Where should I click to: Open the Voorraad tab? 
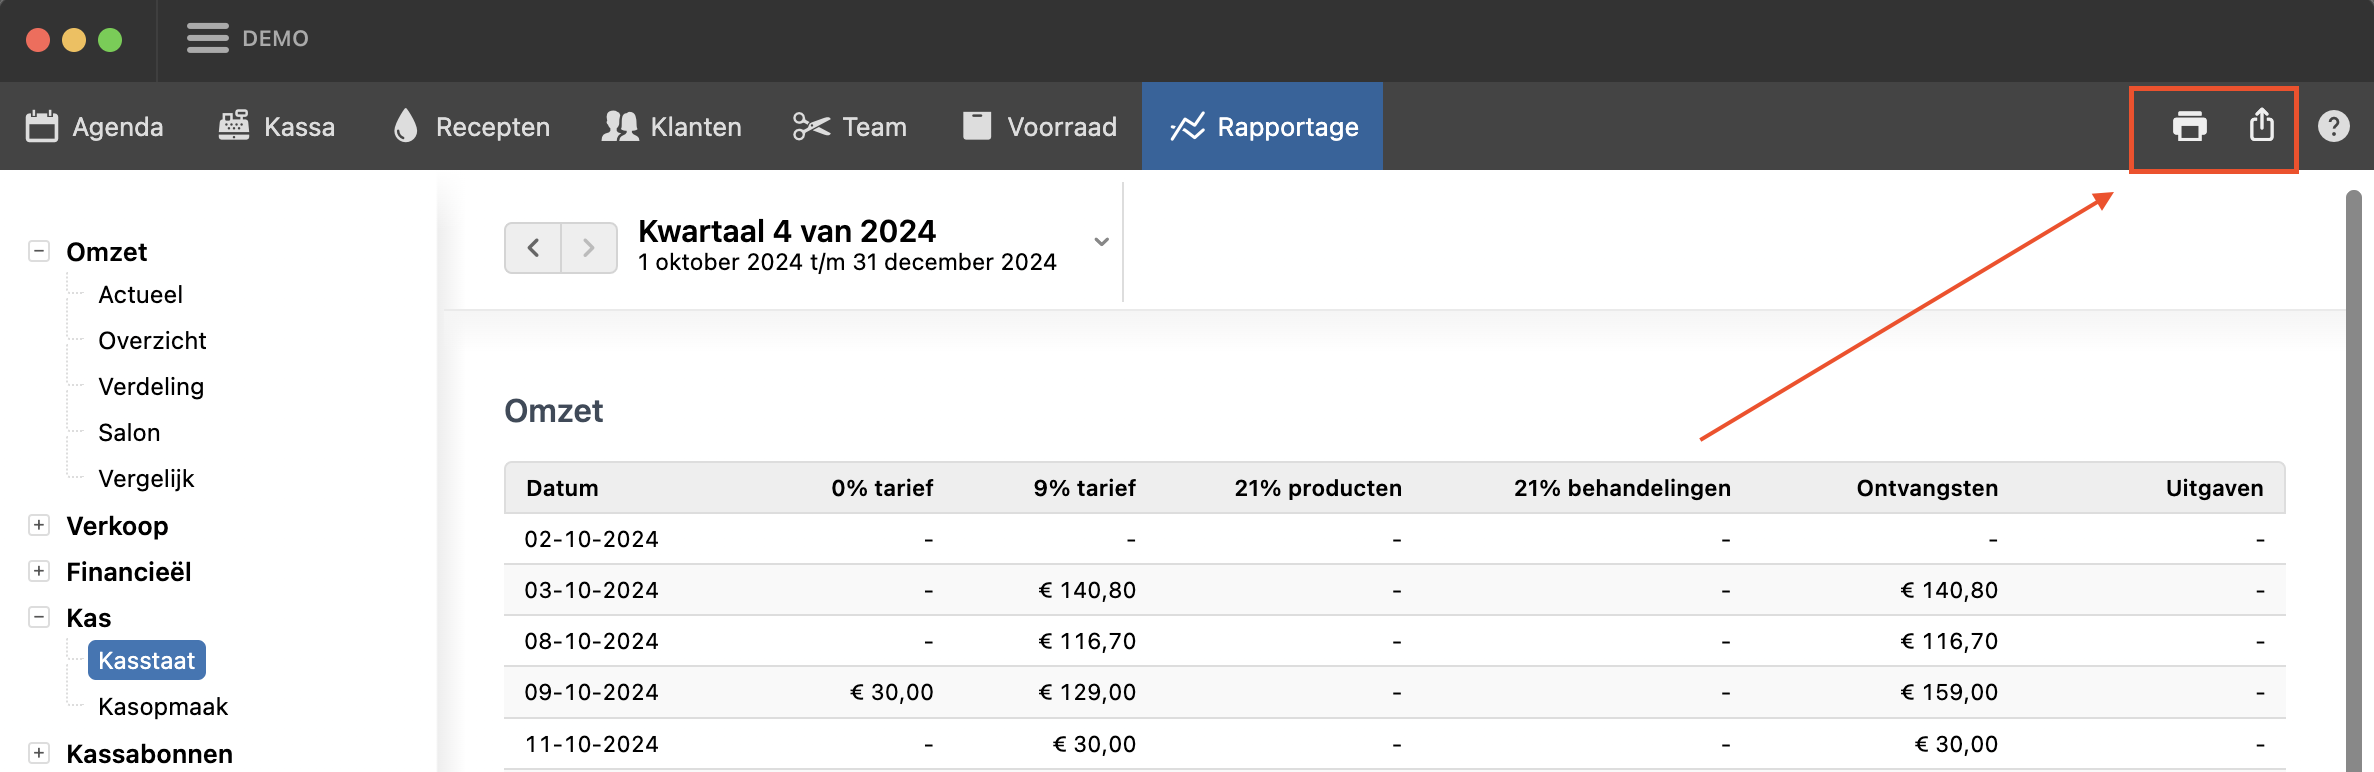click(x=1040, y=127)
